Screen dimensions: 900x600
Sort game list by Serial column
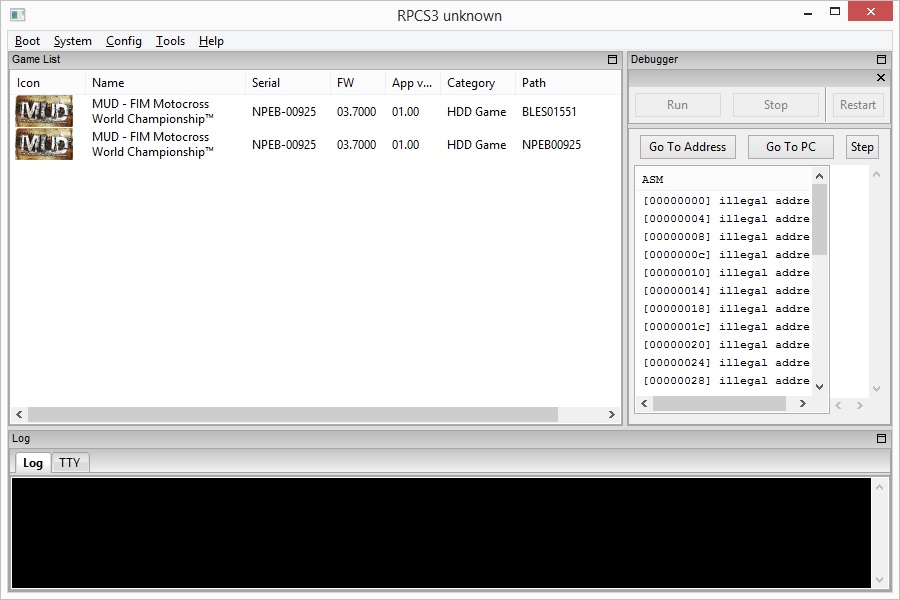[288, 83]
